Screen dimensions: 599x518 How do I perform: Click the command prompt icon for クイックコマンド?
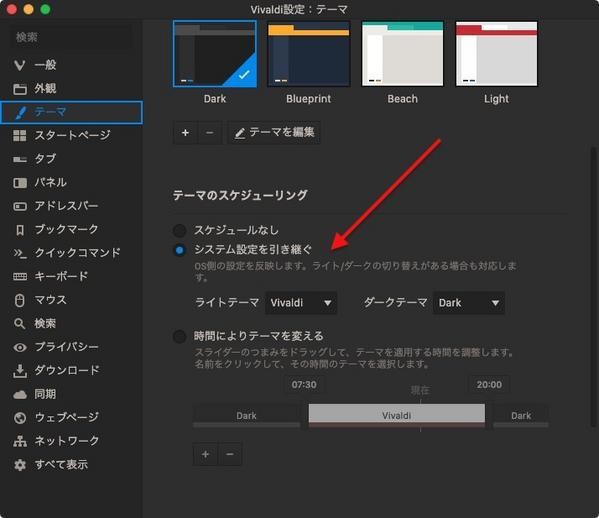20,253
